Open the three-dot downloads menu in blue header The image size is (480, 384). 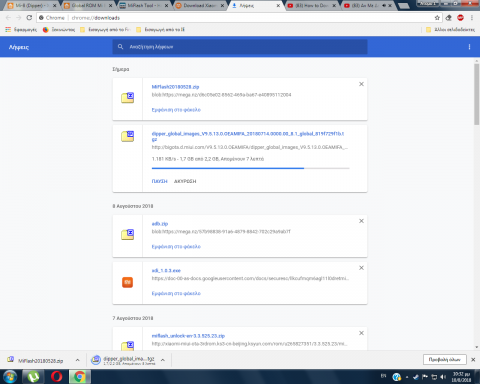pyautogui.click(x=469, y=47)
